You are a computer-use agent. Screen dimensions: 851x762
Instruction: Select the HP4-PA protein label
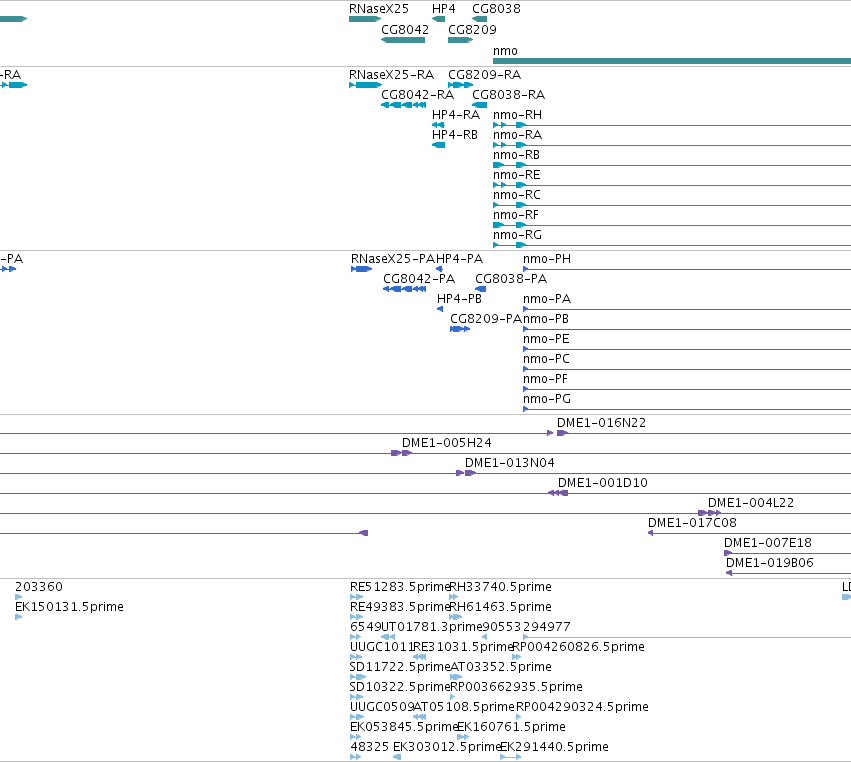460,259
